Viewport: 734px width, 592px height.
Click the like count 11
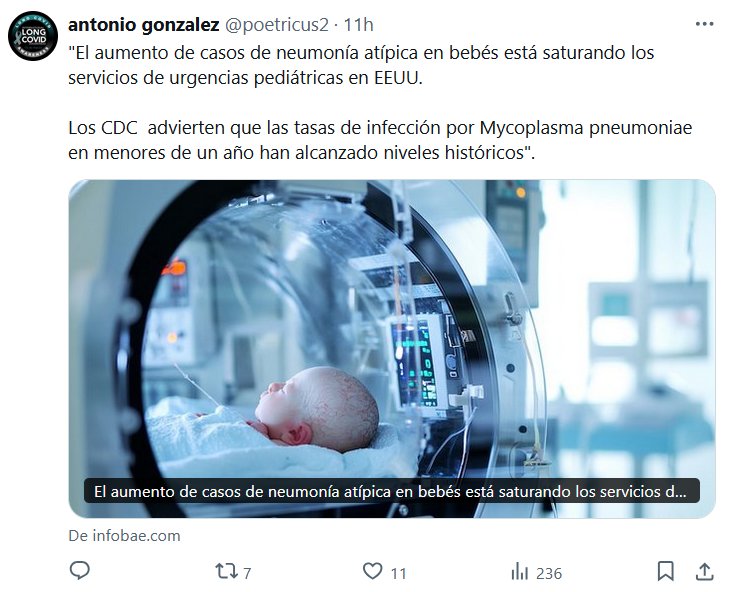point(398,573)
